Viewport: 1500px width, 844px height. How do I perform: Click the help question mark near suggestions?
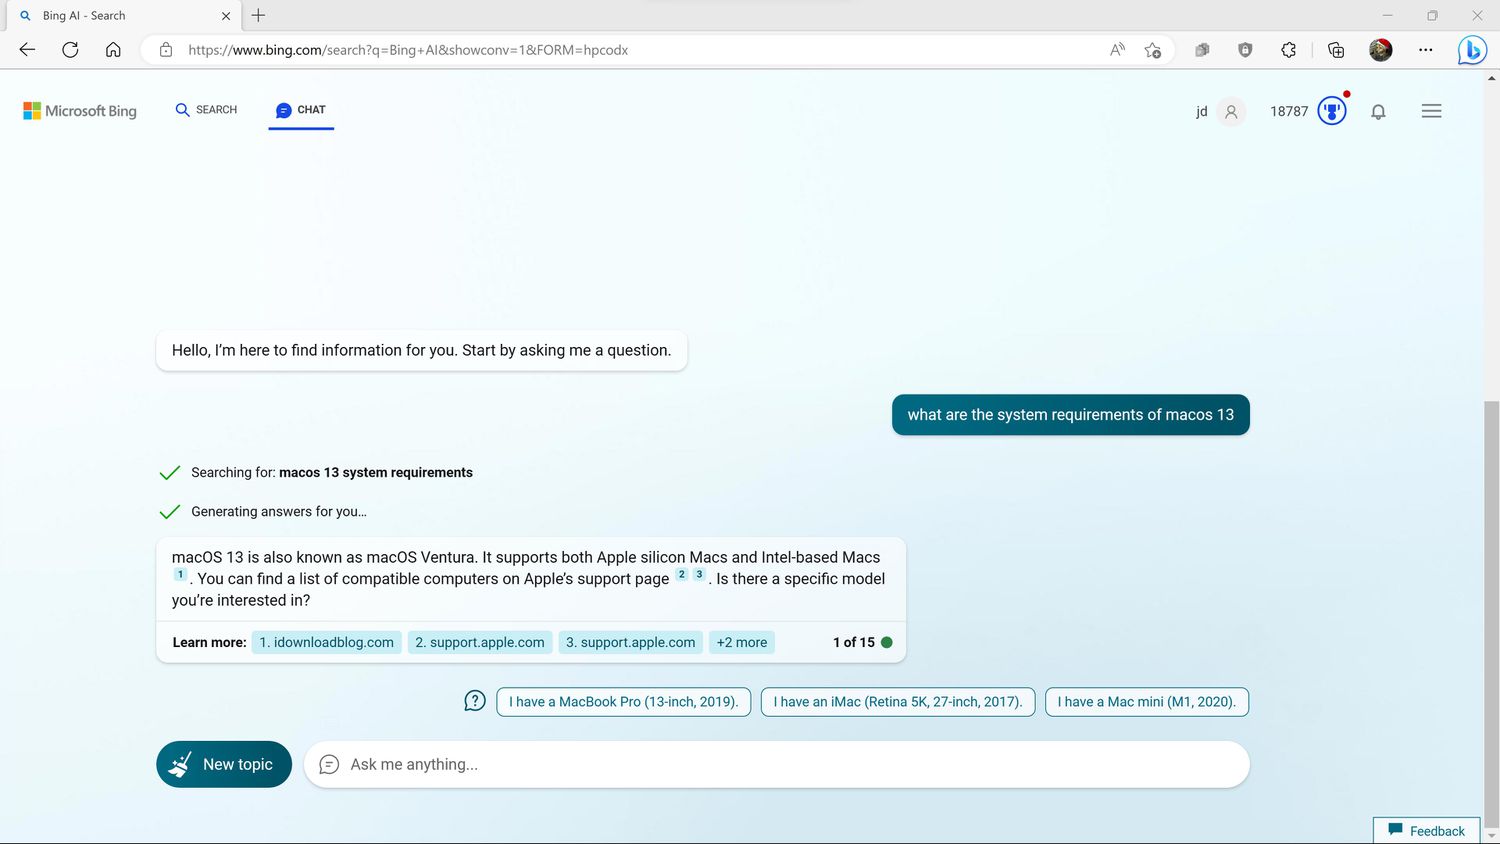click(x=475, y=701)
